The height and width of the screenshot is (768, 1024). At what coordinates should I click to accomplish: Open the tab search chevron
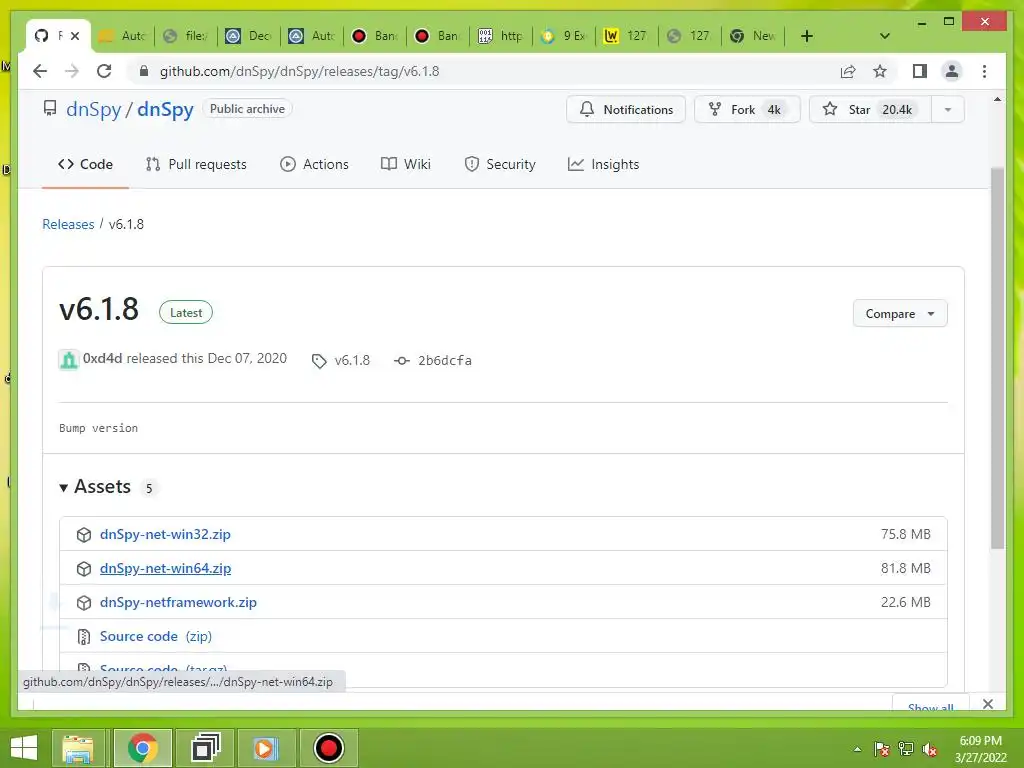(x=884, y=36)
